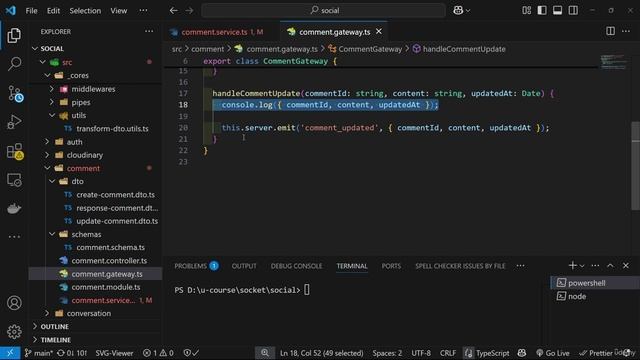
Task: Open Spell Checker Issues by File tab
Action: tap(460, 266)
